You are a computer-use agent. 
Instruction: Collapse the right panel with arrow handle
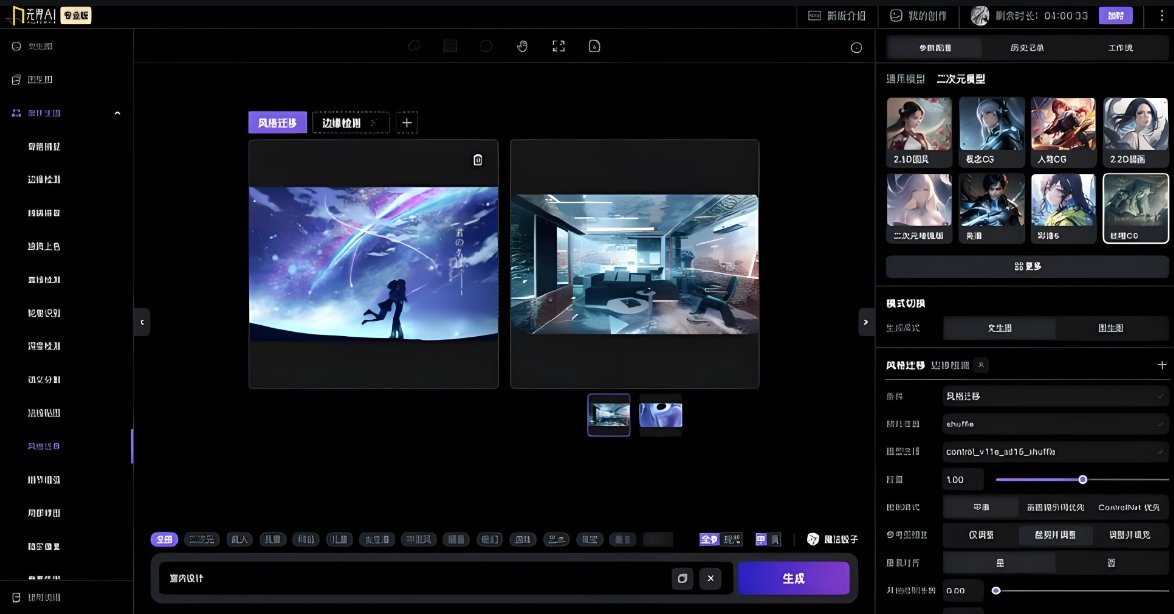pos(866,322)
